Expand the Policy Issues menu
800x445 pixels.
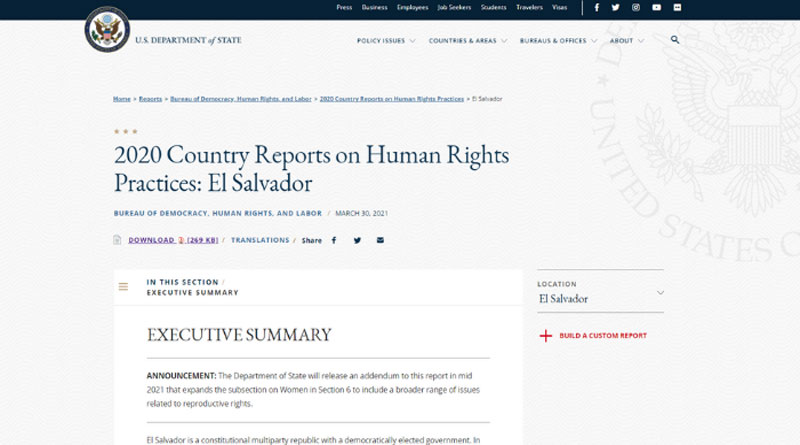[386, 41]
